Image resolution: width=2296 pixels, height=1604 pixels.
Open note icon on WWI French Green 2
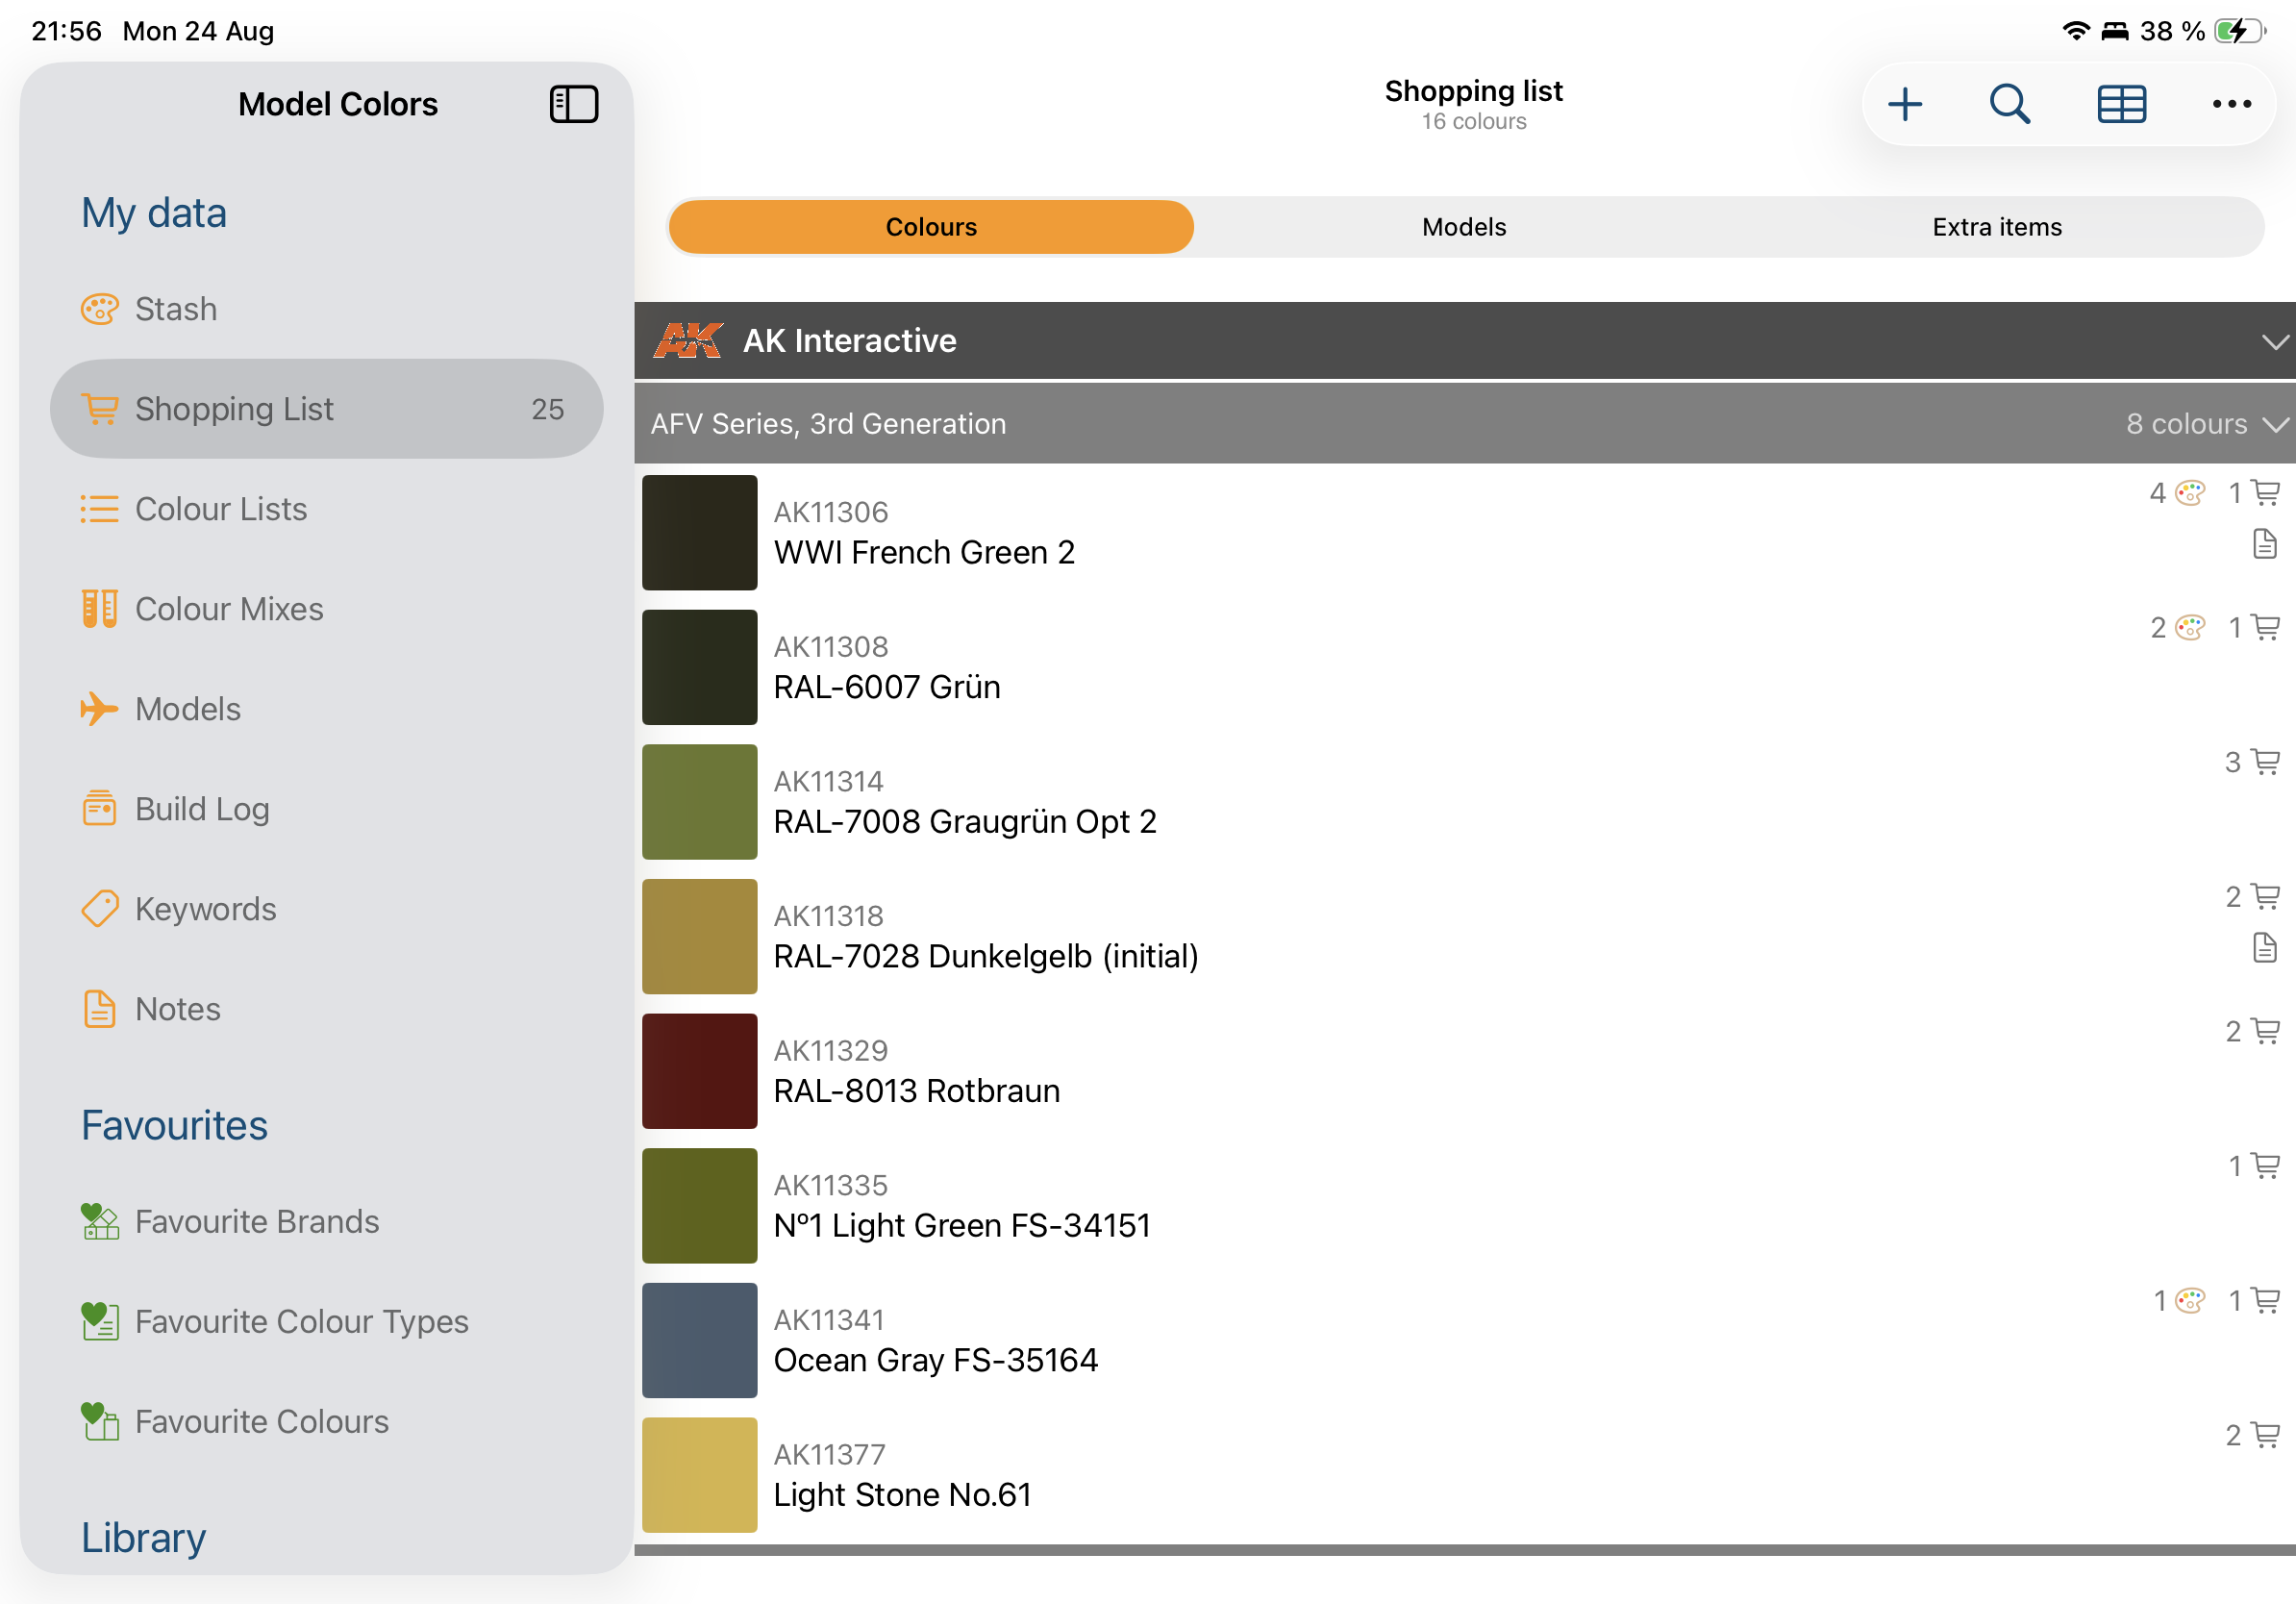click(2265, 544)
